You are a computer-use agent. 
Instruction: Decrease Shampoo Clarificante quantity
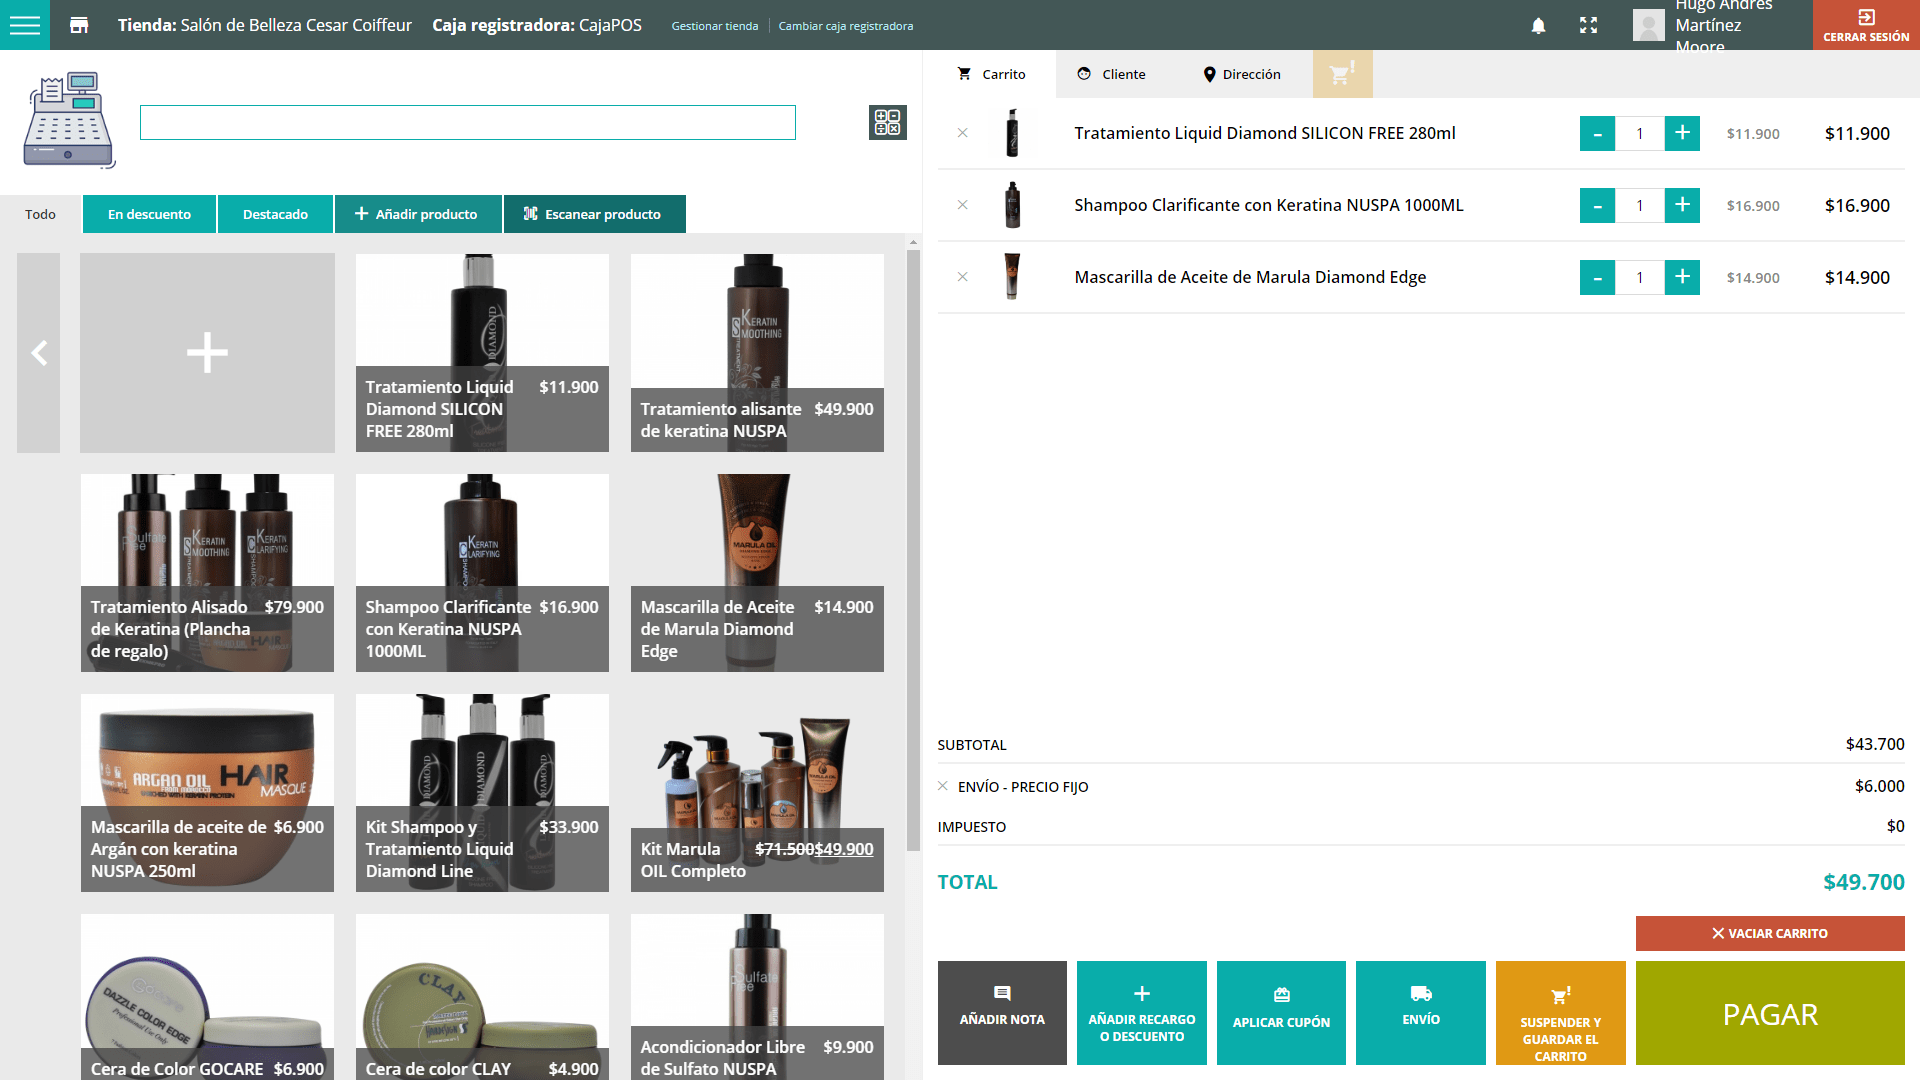coord(1597,205)
